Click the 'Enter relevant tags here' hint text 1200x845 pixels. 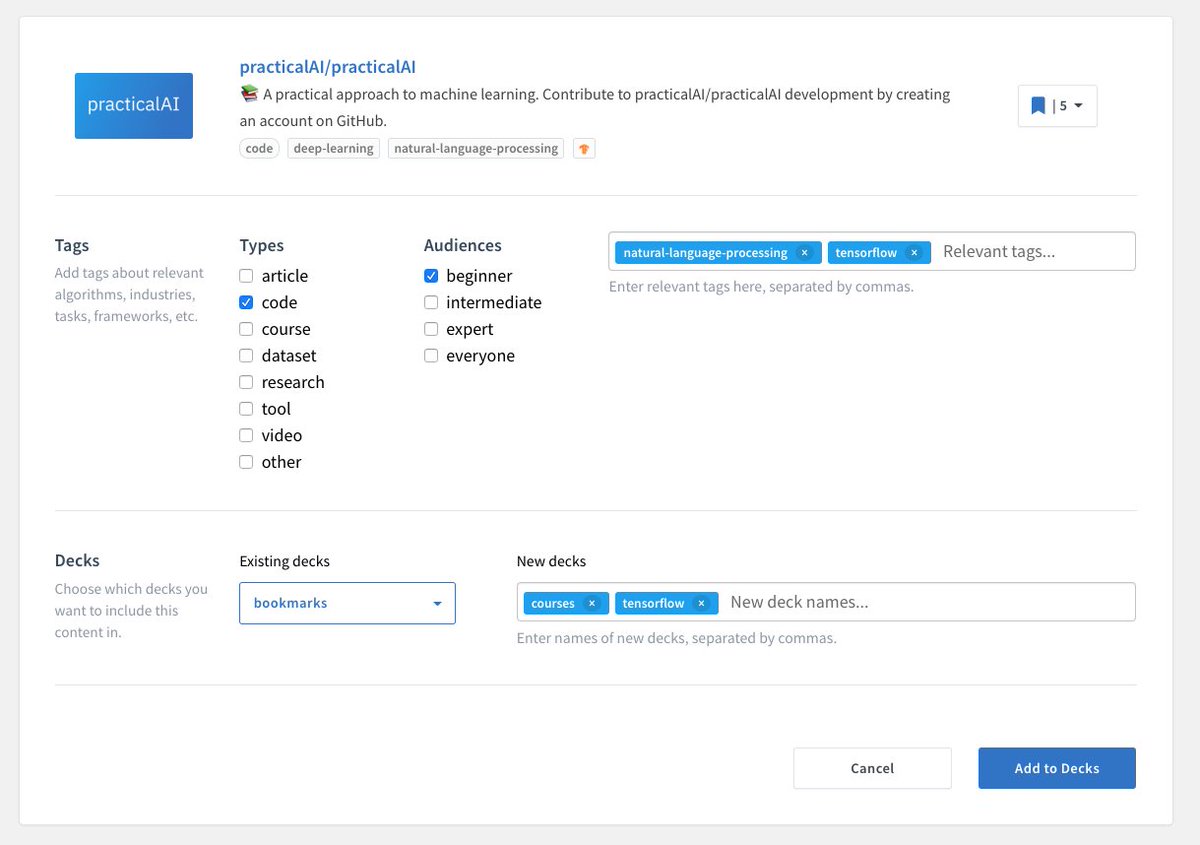coord(761,287)
